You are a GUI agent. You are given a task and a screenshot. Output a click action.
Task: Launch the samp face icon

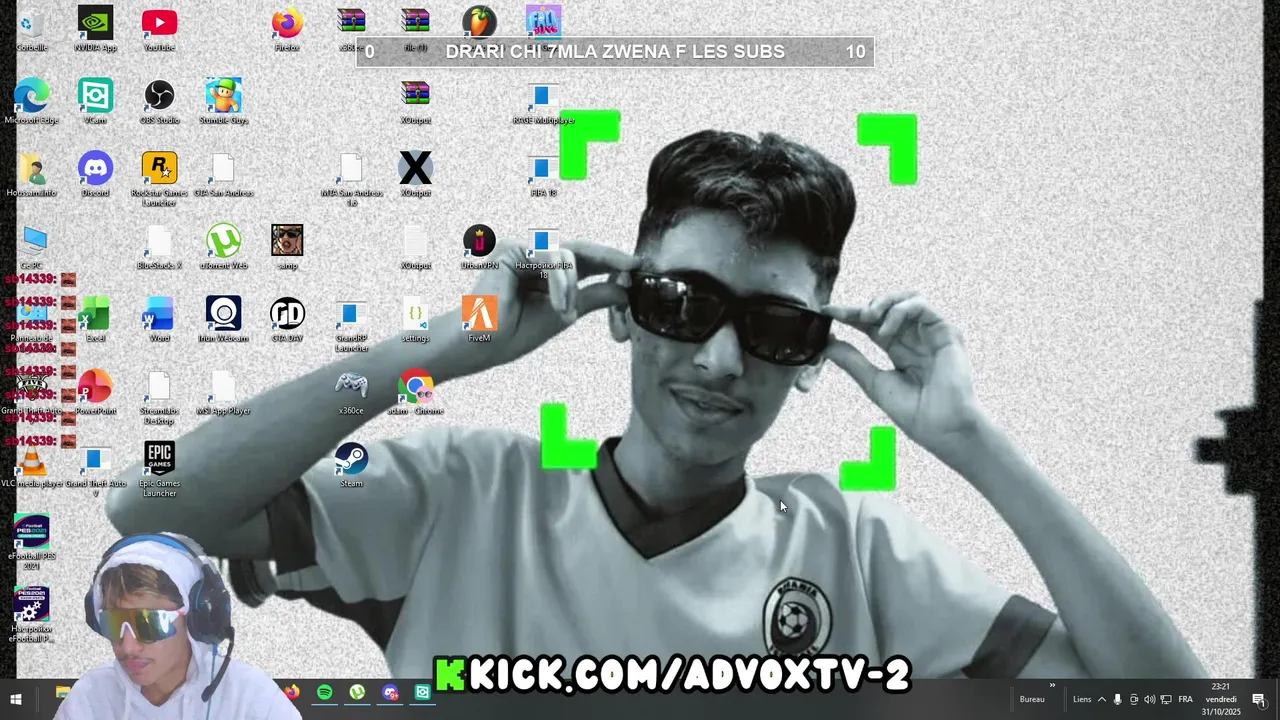(287, 248)
